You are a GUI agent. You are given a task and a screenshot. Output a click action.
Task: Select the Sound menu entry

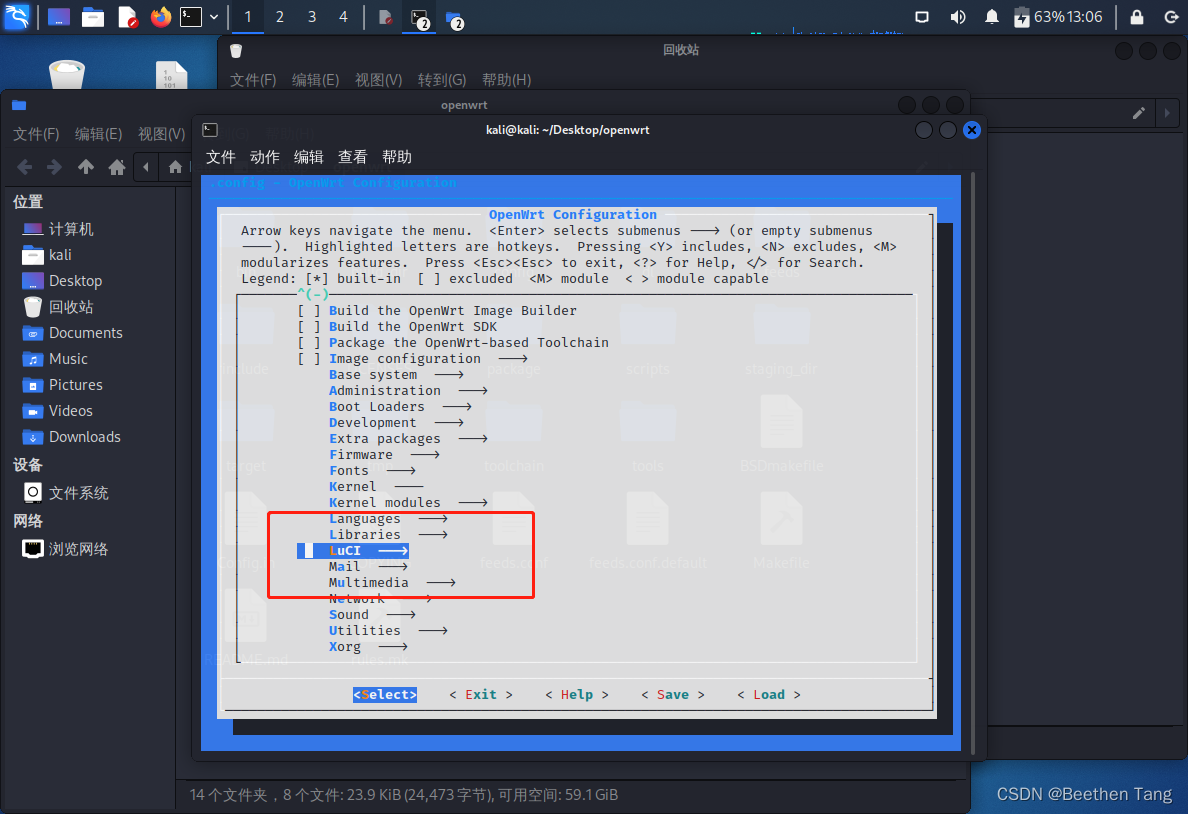tap(372, 615)
